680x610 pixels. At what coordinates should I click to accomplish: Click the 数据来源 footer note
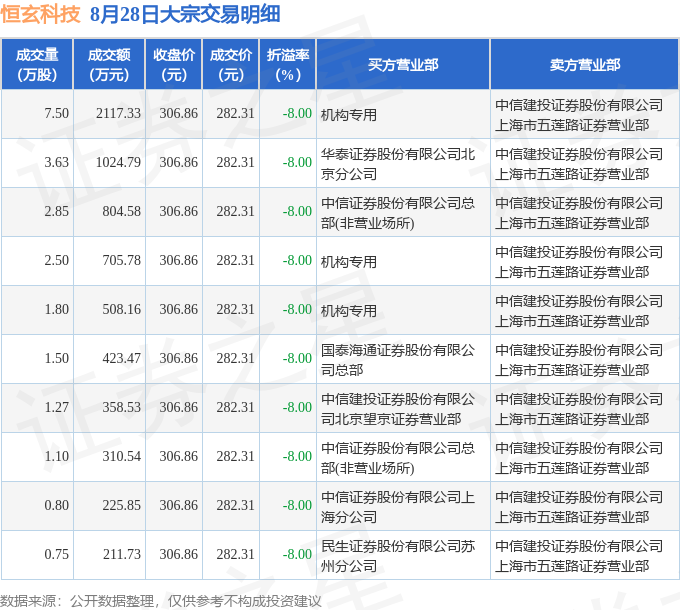(x=160, y=601)
